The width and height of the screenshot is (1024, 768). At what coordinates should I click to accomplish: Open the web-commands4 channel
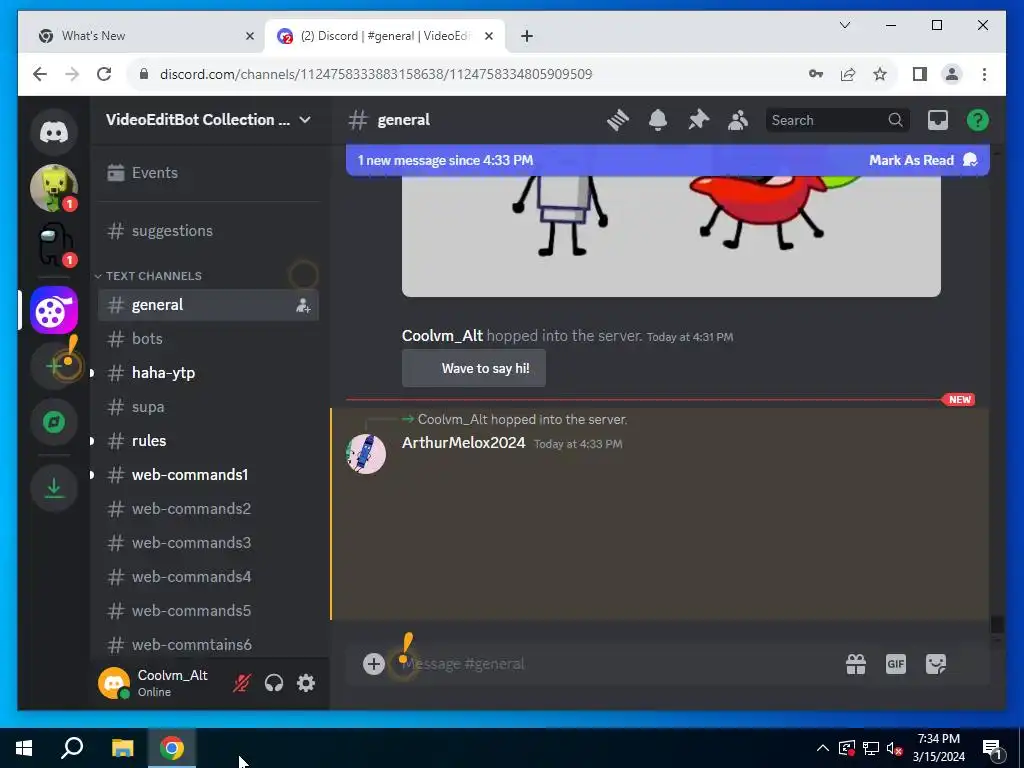[x=208, y=577]
